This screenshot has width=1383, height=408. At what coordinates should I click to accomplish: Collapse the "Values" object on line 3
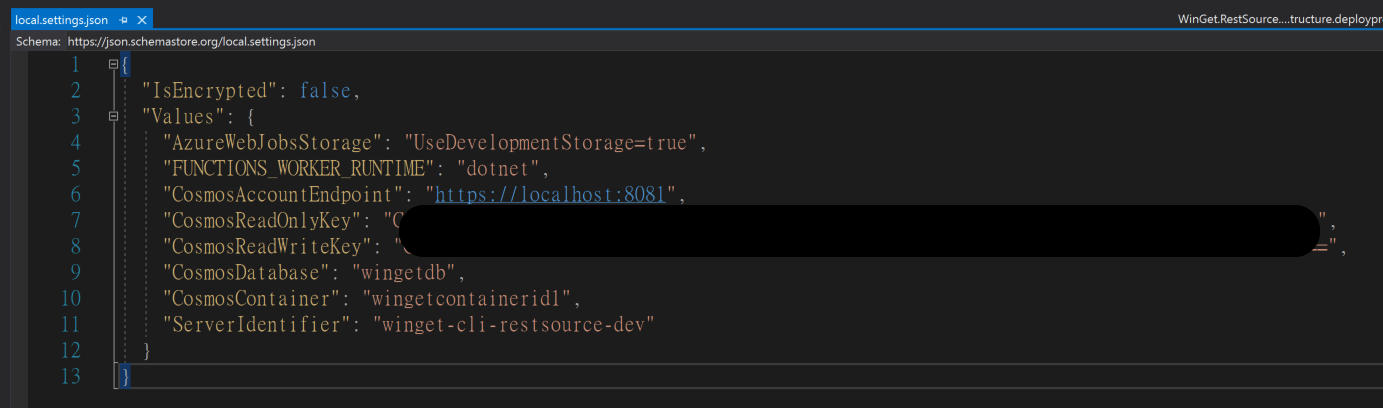113,116
